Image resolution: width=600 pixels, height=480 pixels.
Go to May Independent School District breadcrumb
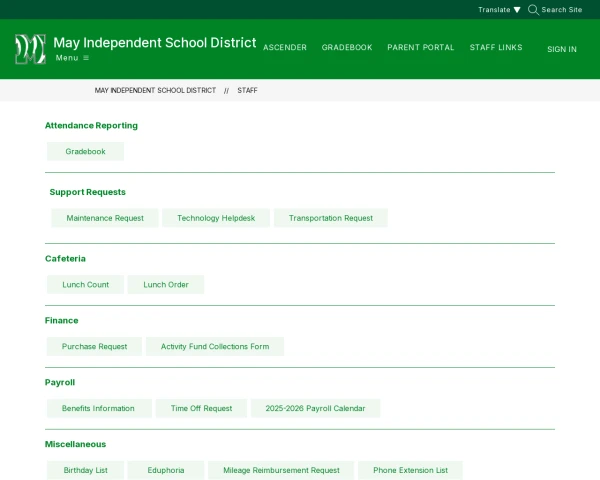click(x=155, y=90)
